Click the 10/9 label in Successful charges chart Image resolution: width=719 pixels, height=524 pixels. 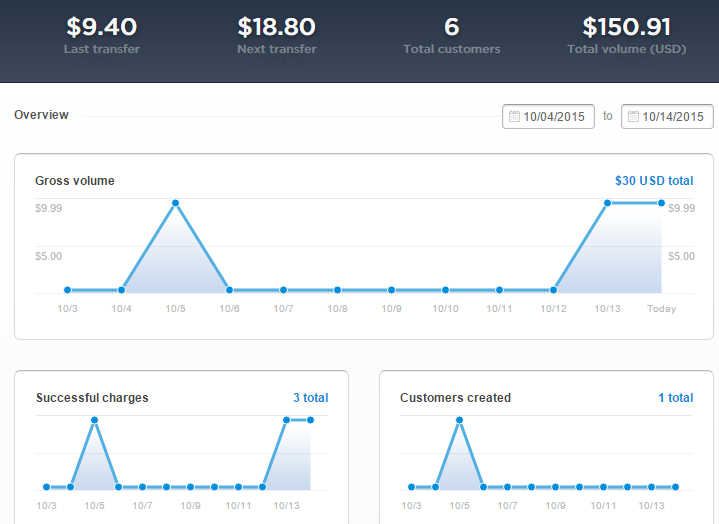[x=190, y=505]
